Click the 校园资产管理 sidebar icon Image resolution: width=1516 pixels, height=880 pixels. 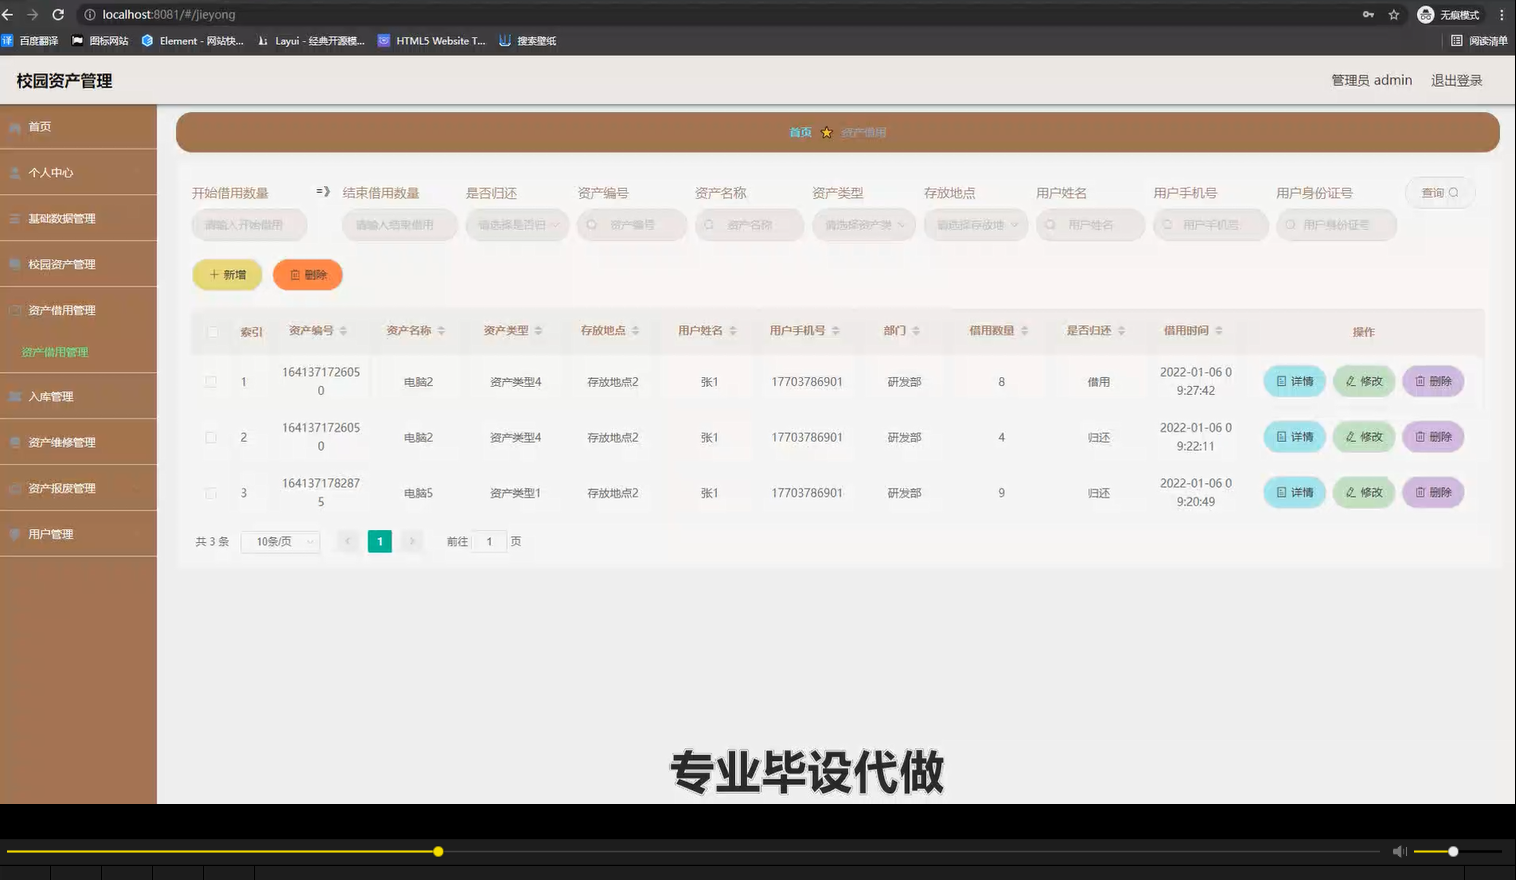pos(17,263)
